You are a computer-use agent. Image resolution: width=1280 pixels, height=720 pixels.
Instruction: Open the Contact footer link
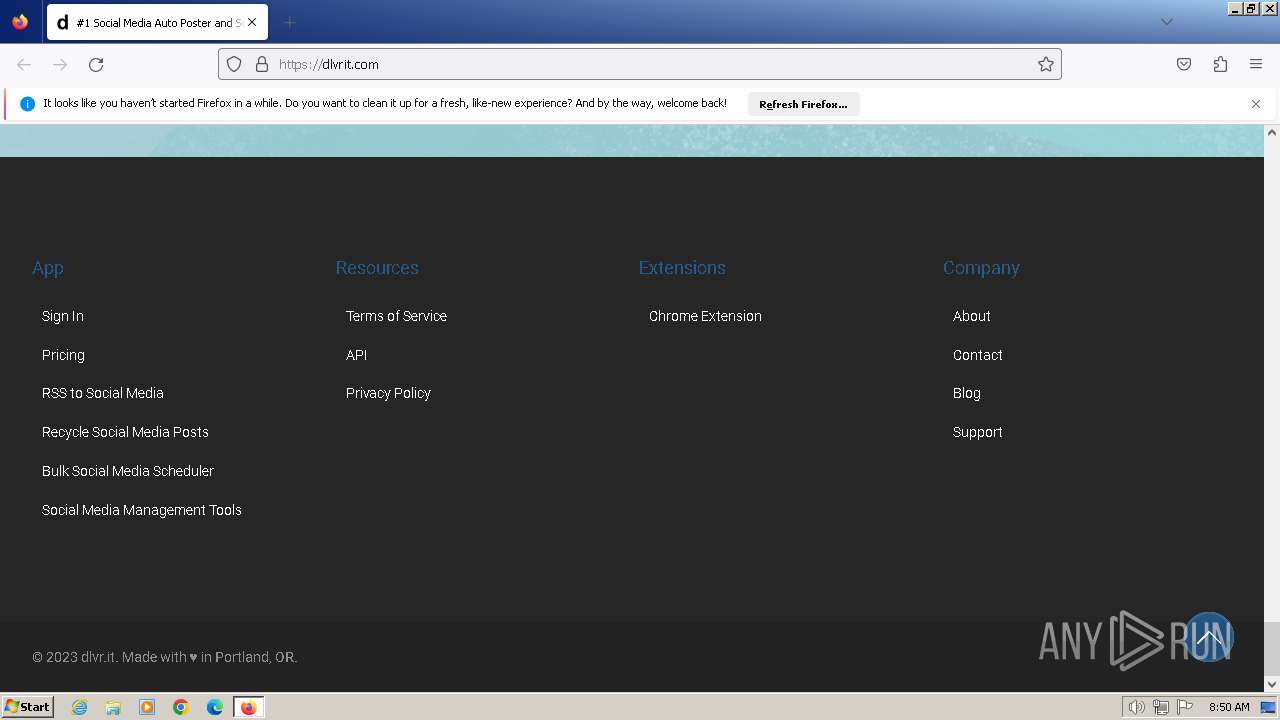(x=978, y=355)
